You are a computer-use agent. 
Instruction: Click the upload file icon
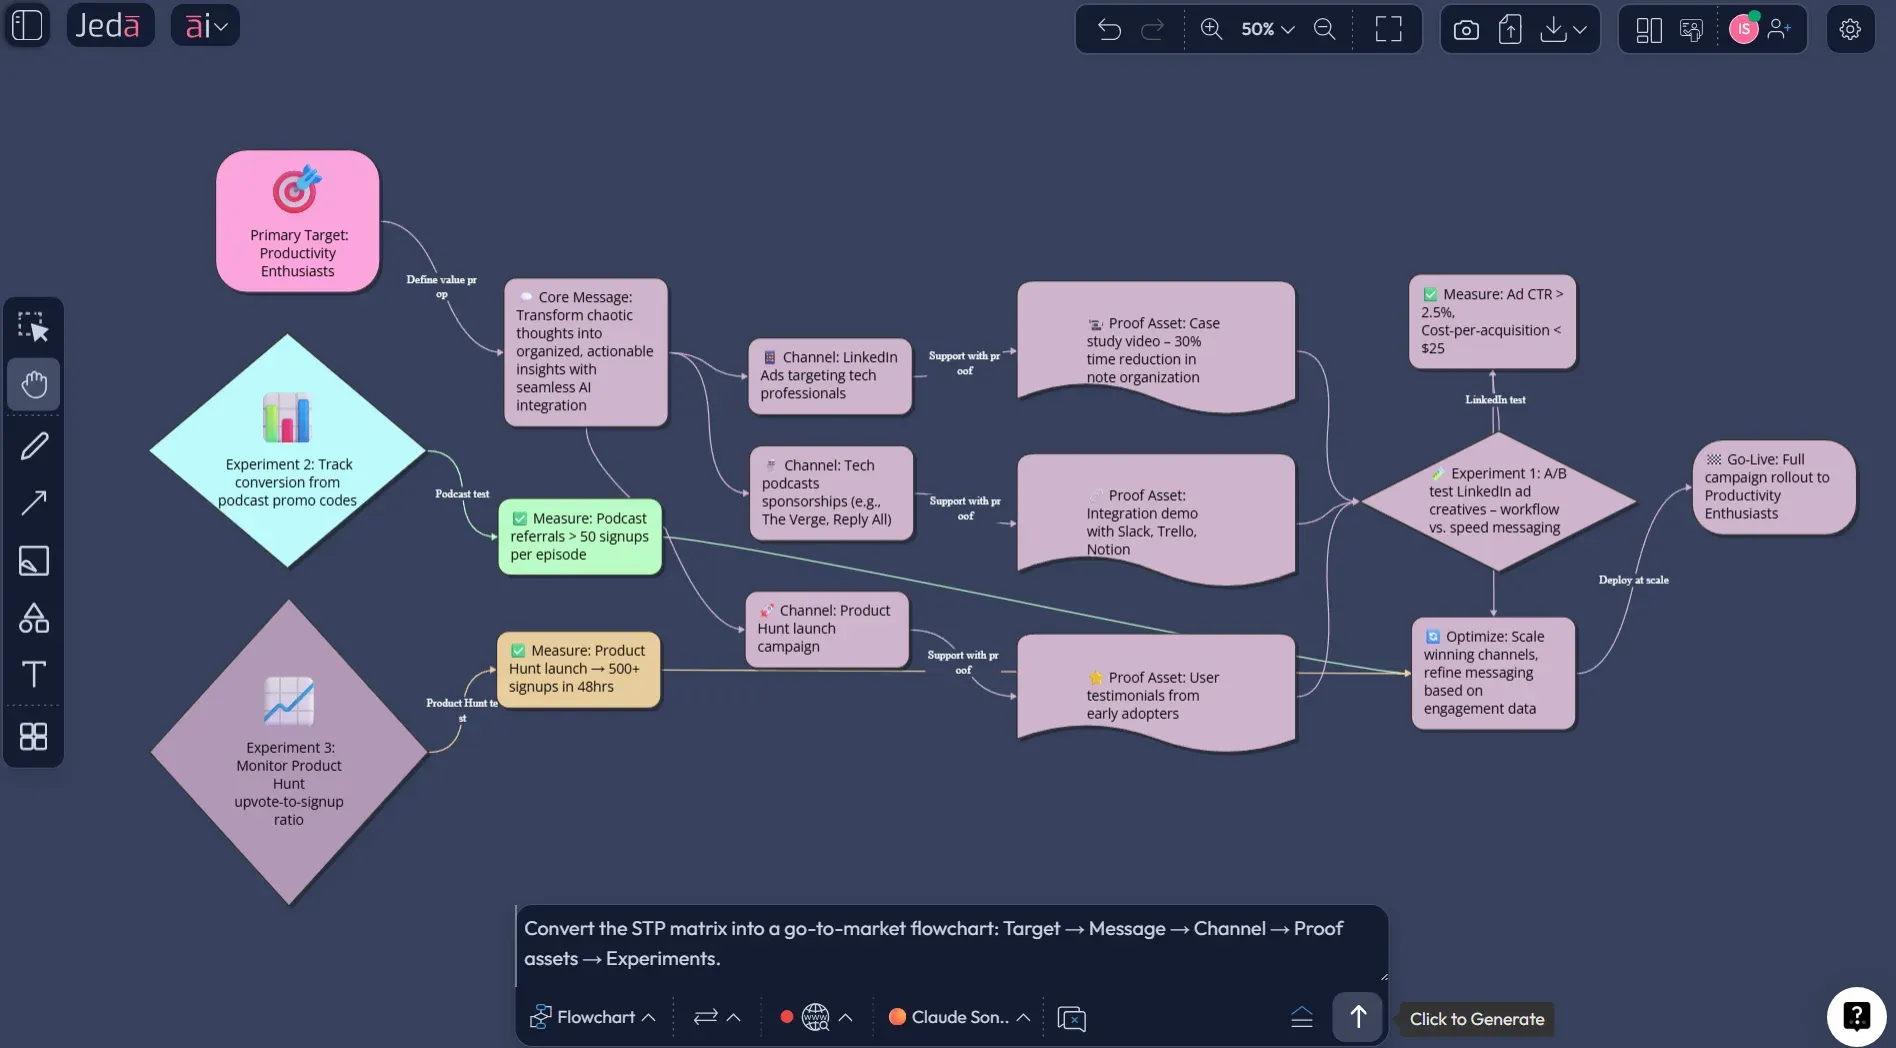point(1510,29)
